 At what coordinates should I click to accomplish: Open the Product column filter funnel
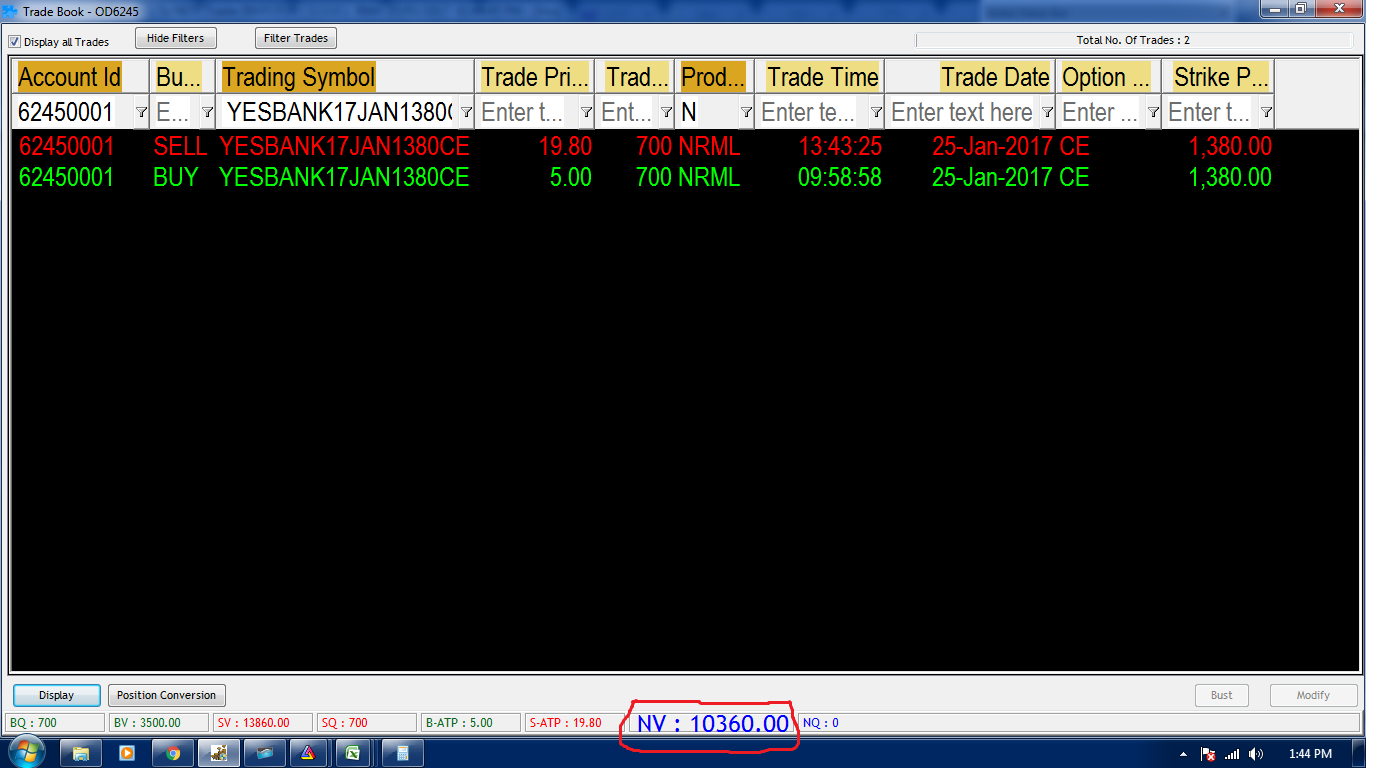pos(746,112)
